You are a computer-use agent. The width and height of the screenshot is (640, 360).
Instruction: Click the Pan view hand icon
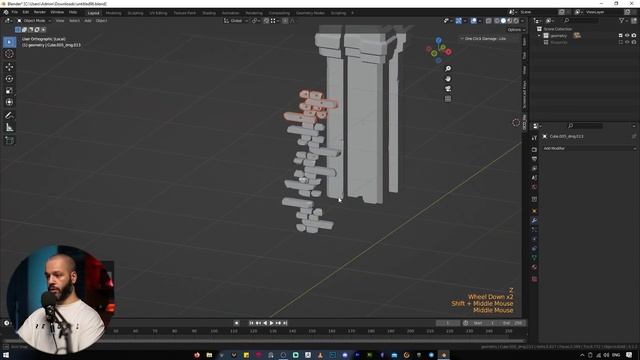(x=448, y=79)
